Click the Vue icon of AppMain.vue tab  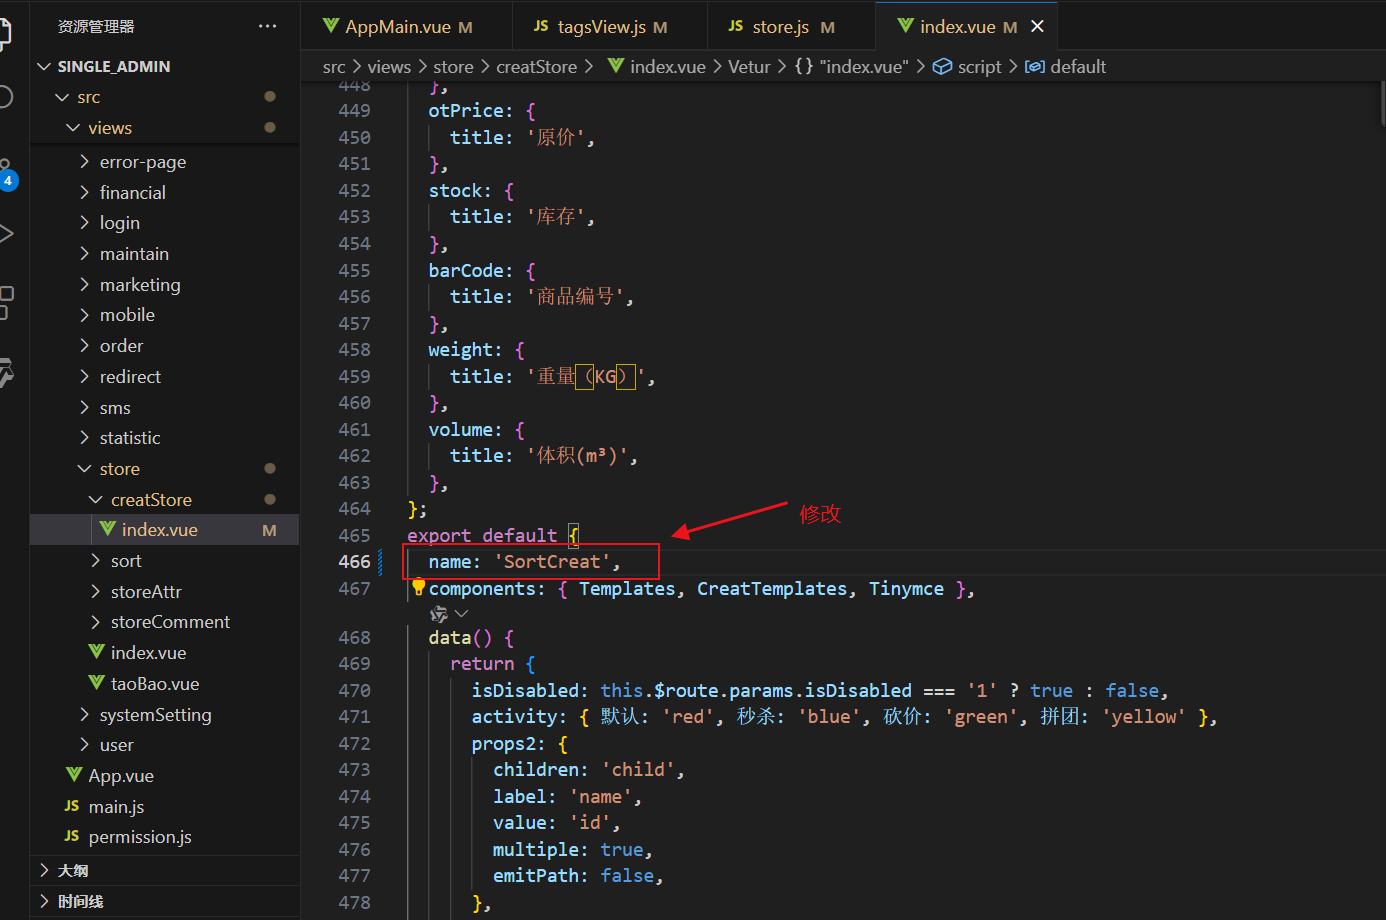331,26
